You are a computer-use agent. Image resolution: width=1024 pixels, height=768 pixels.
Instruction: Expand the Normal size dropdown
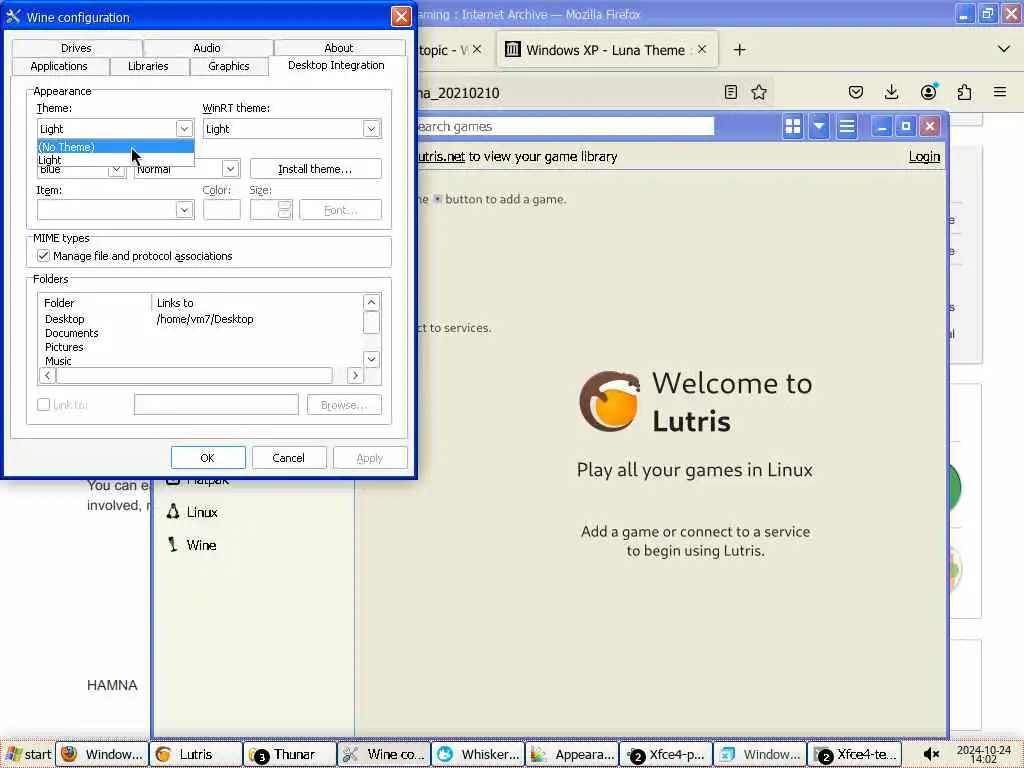pyautogui.click(x=230, y=168)
